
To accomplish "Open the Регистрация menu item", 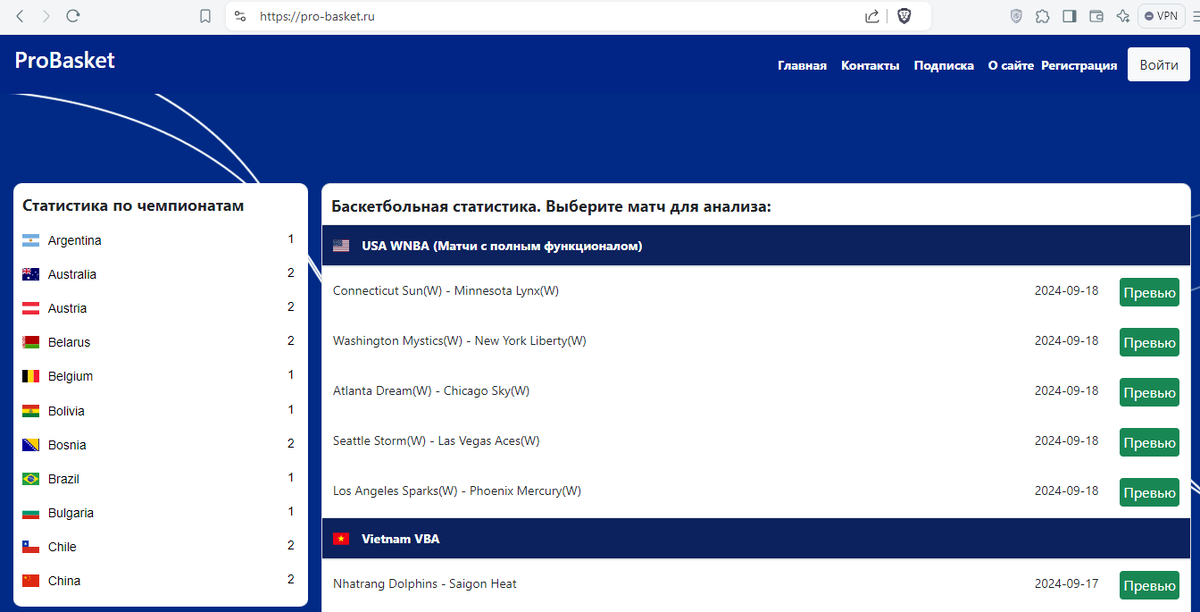I will (1079, 66).
